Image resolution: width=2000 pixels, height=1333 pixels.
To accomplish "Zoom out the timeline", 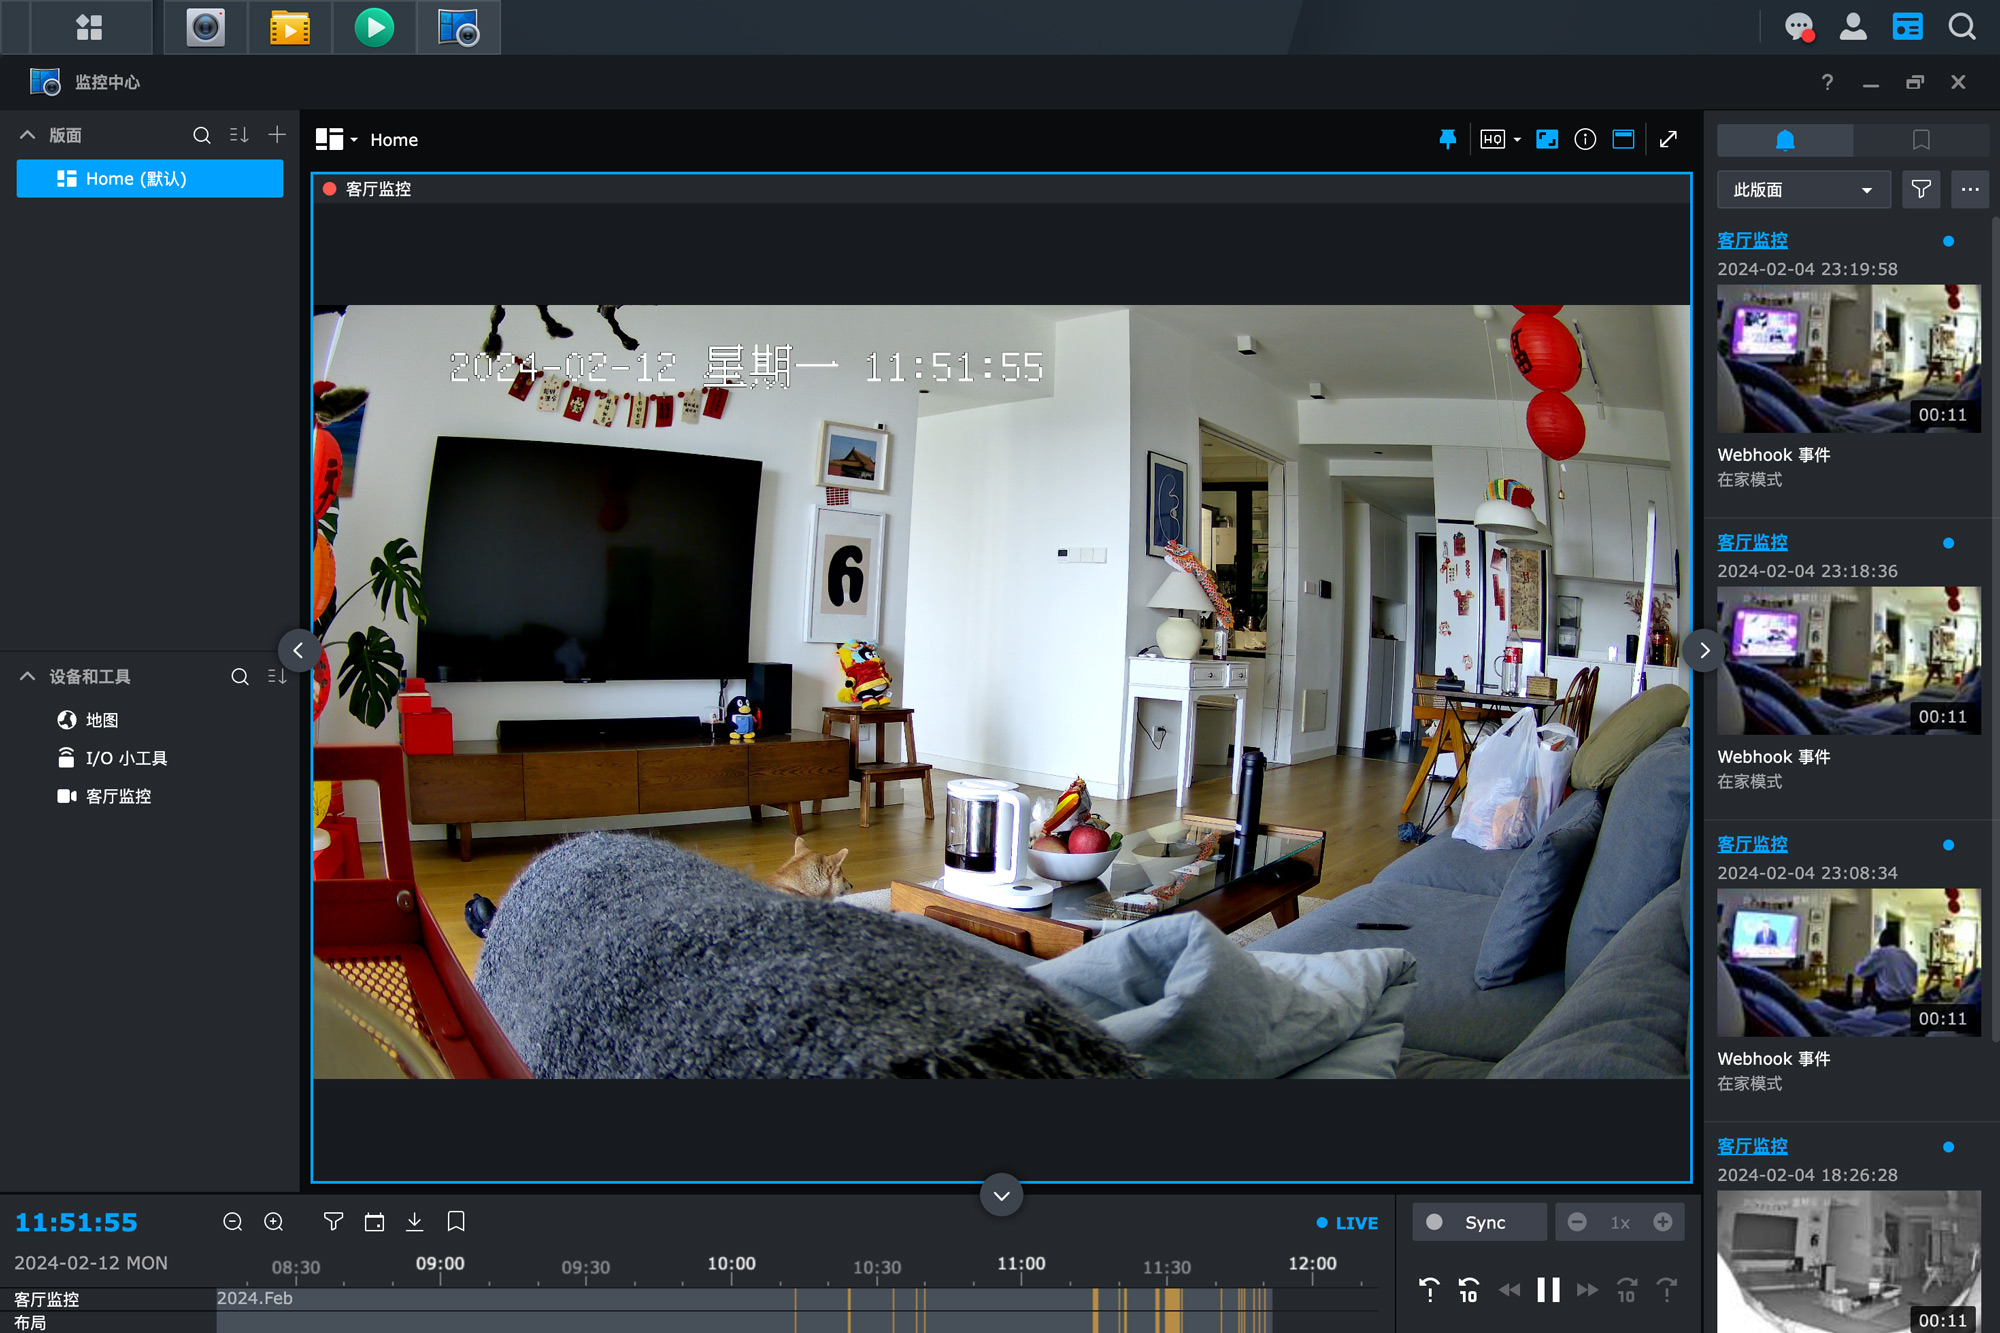I will [x=233, y=1222].
